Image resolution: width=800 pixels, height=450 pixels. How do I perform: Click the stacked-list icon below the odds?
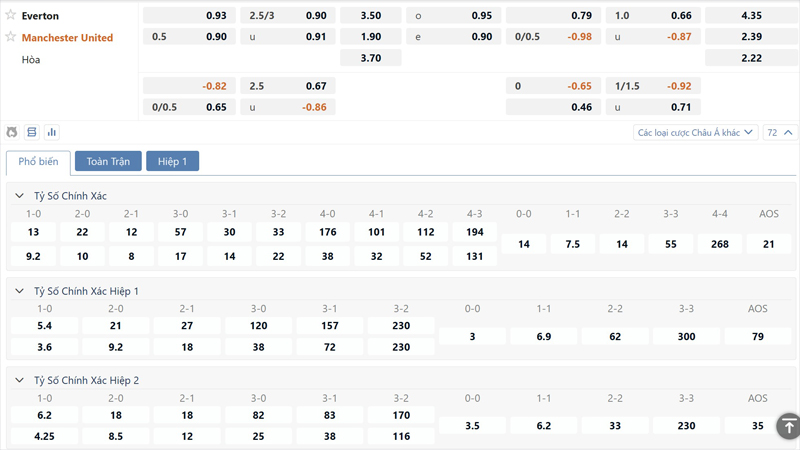32,132
